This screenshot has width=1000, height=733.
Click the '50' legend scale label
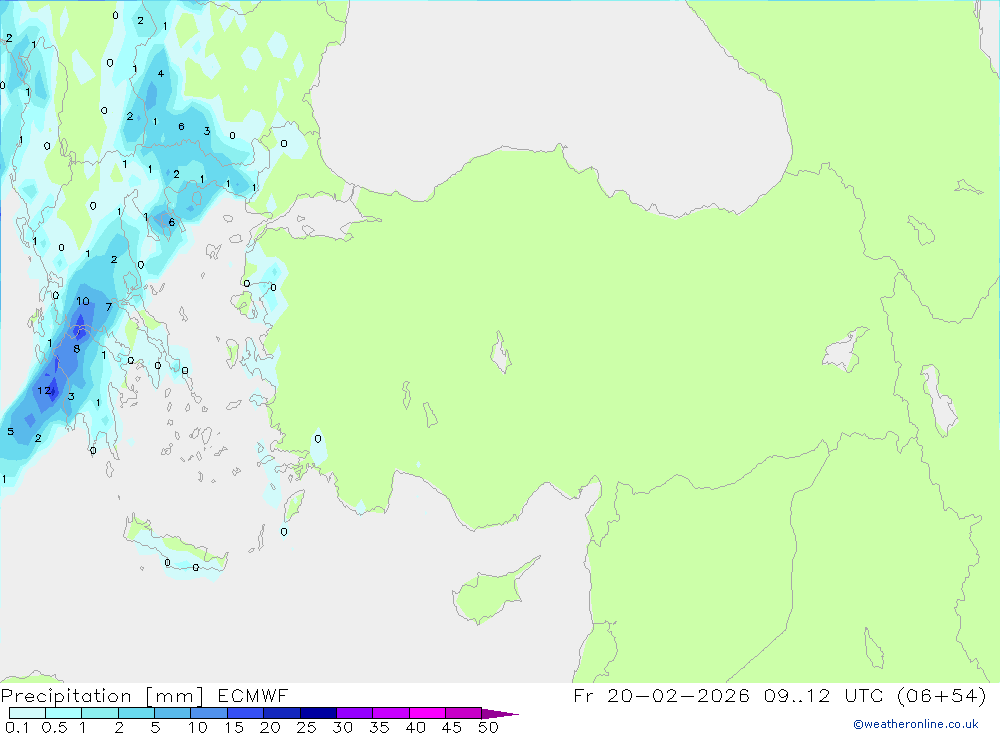(489, 727)
